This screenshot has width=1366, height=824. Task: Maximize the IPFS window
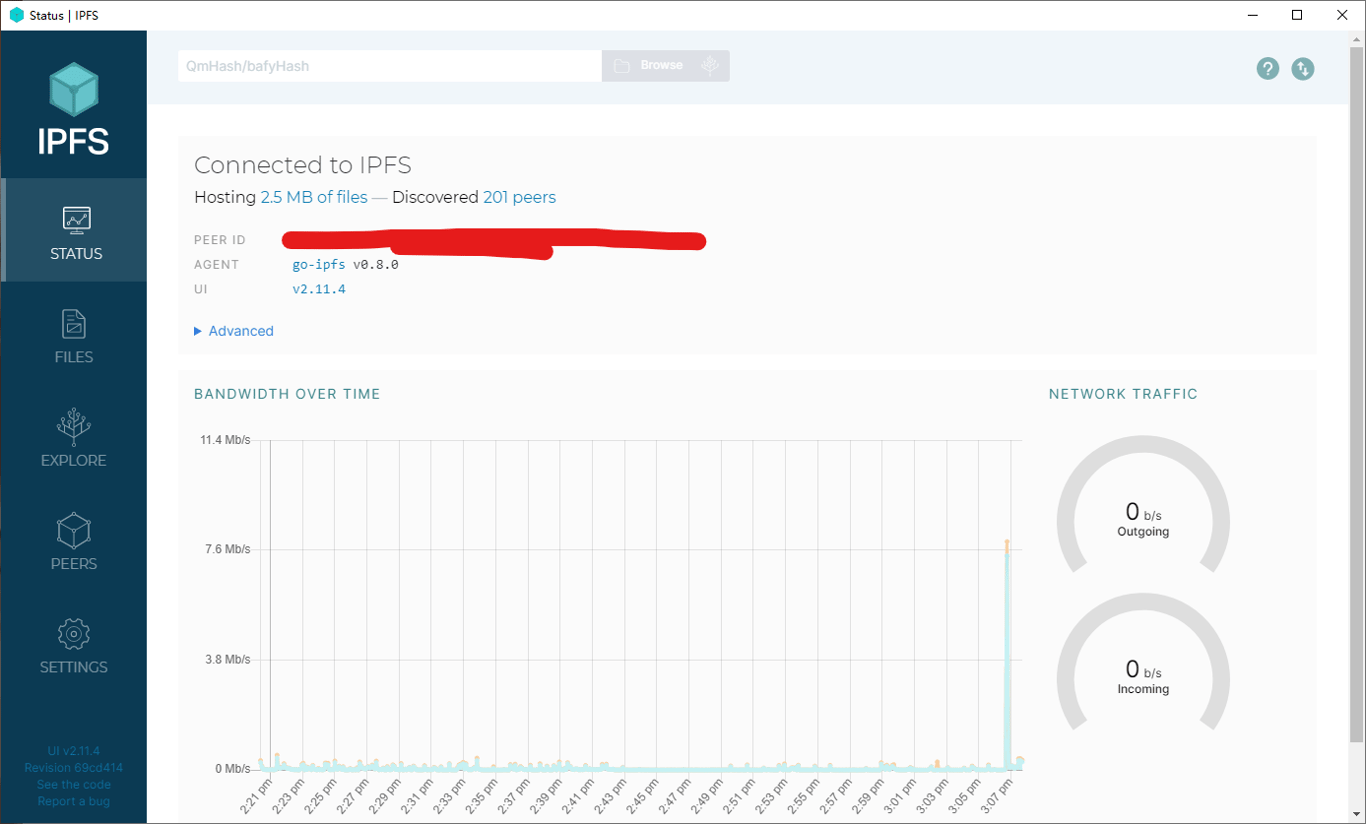point(1297,15)
